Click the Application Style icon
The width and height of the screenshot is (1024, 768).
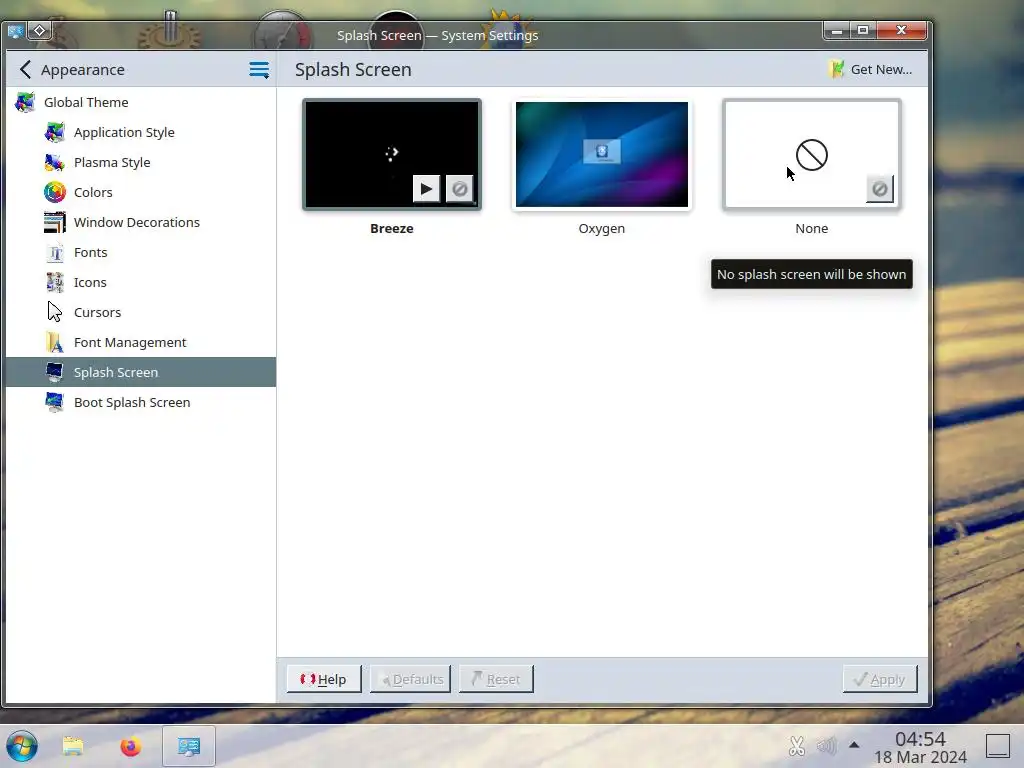coord(55,133)
